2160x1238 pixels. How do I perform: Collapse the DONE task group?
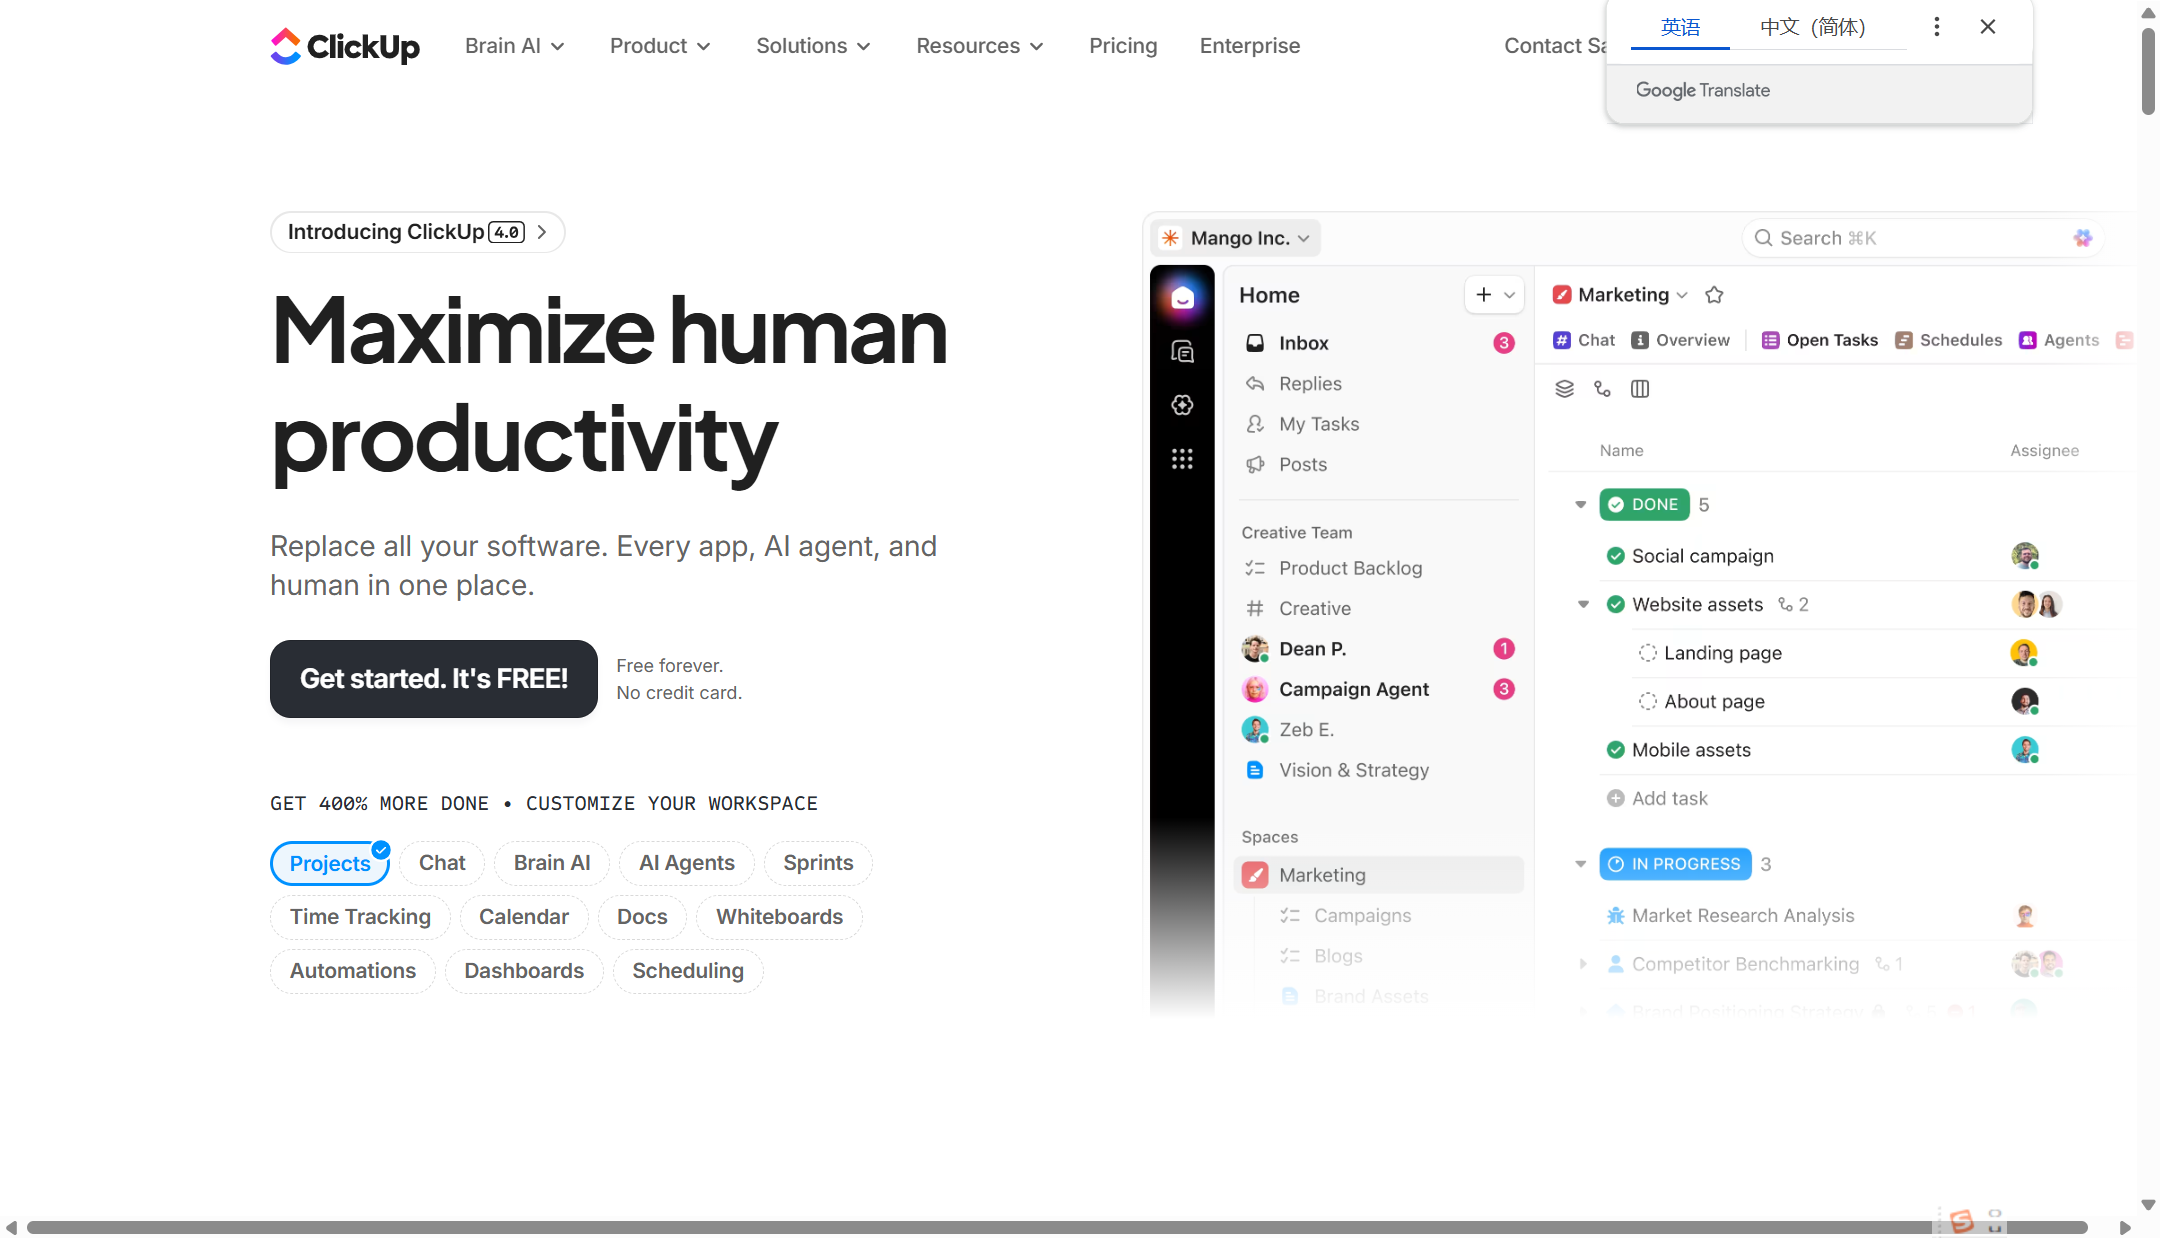pos(1581,505)
